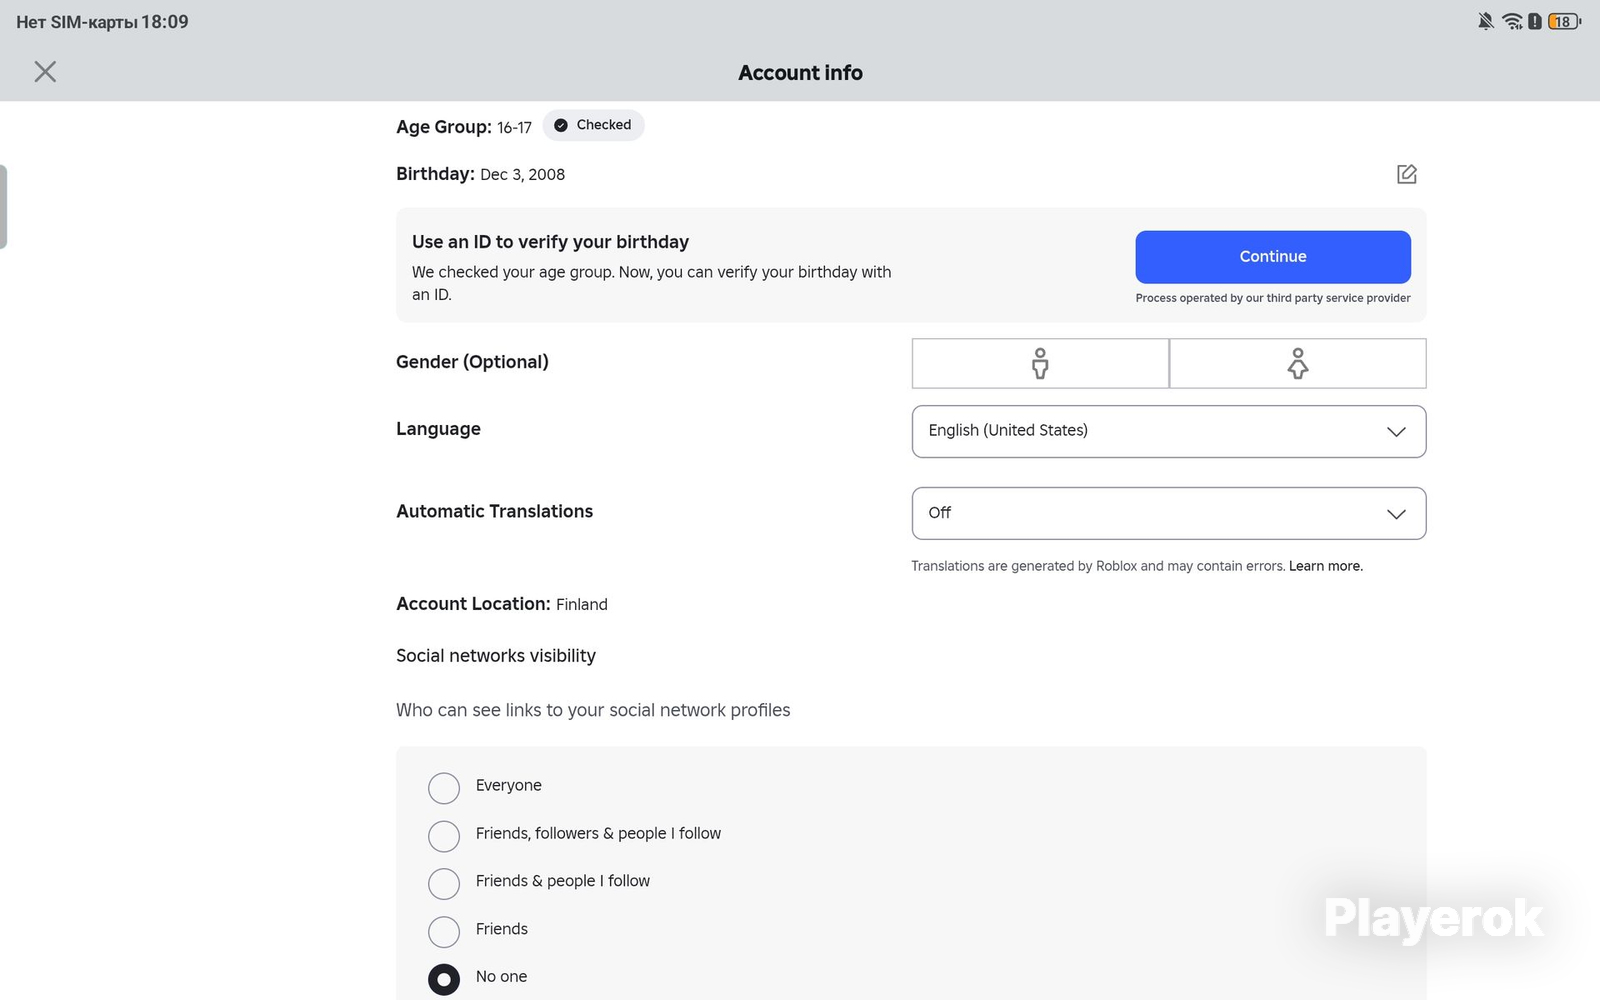Click the status bar clock 18:09
This screenshot has width=1600, height=1000.
click(x=165, y=21)
